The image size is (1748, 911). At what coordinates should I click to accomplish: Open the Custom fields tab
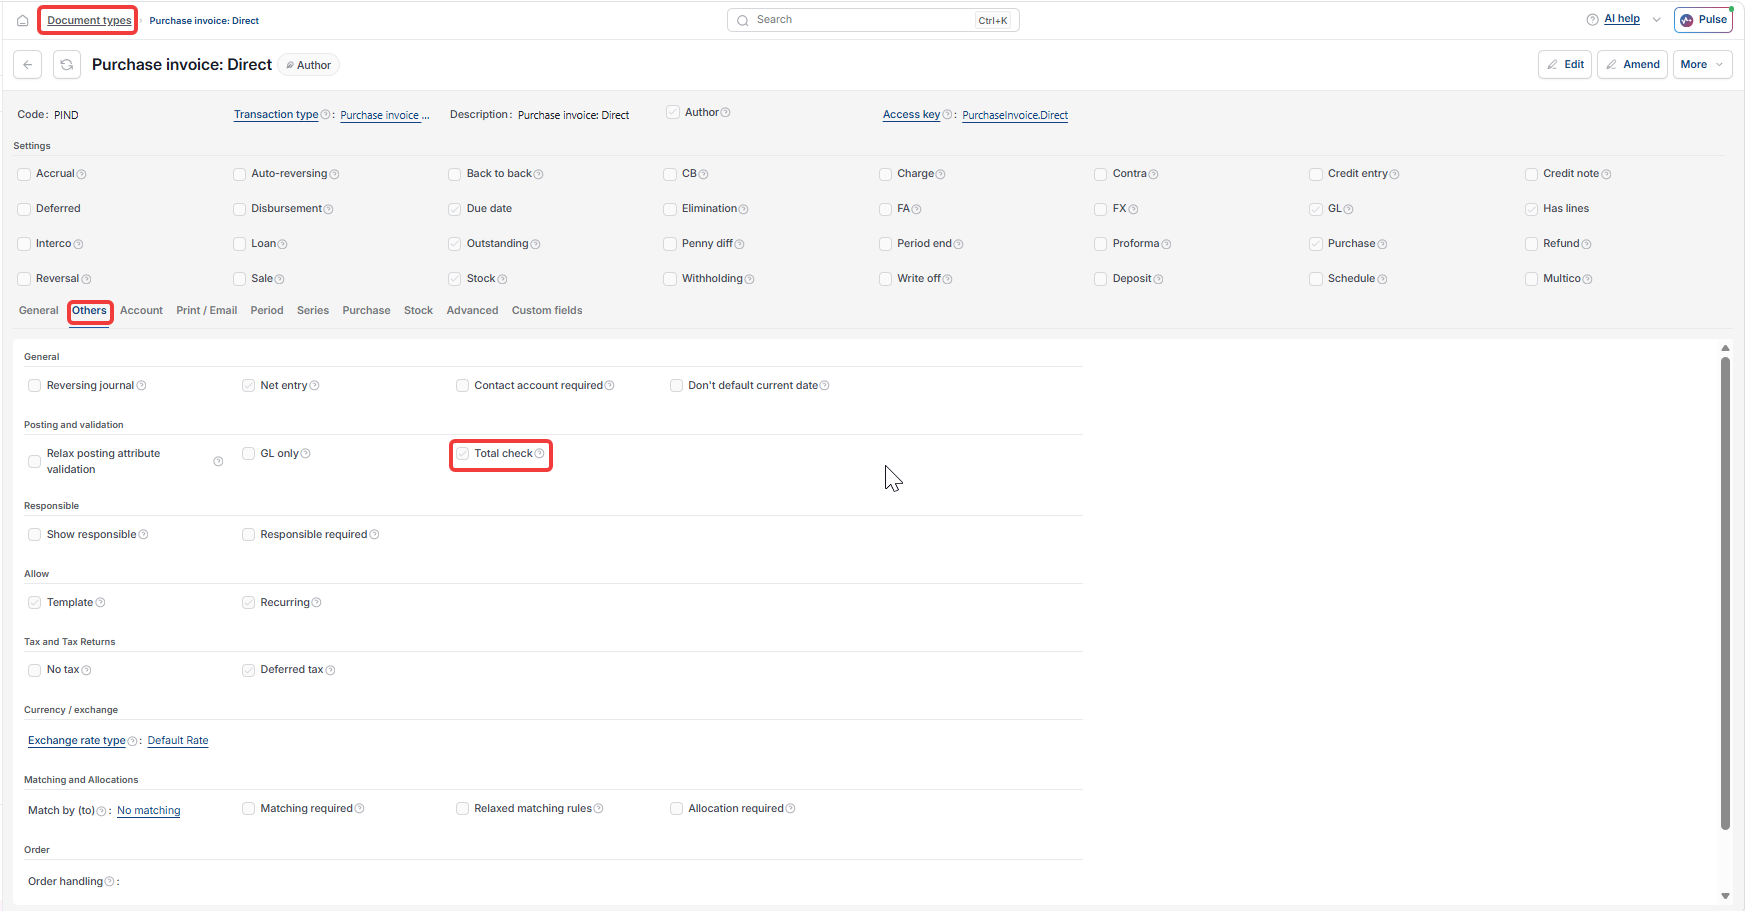coord(547,311)
